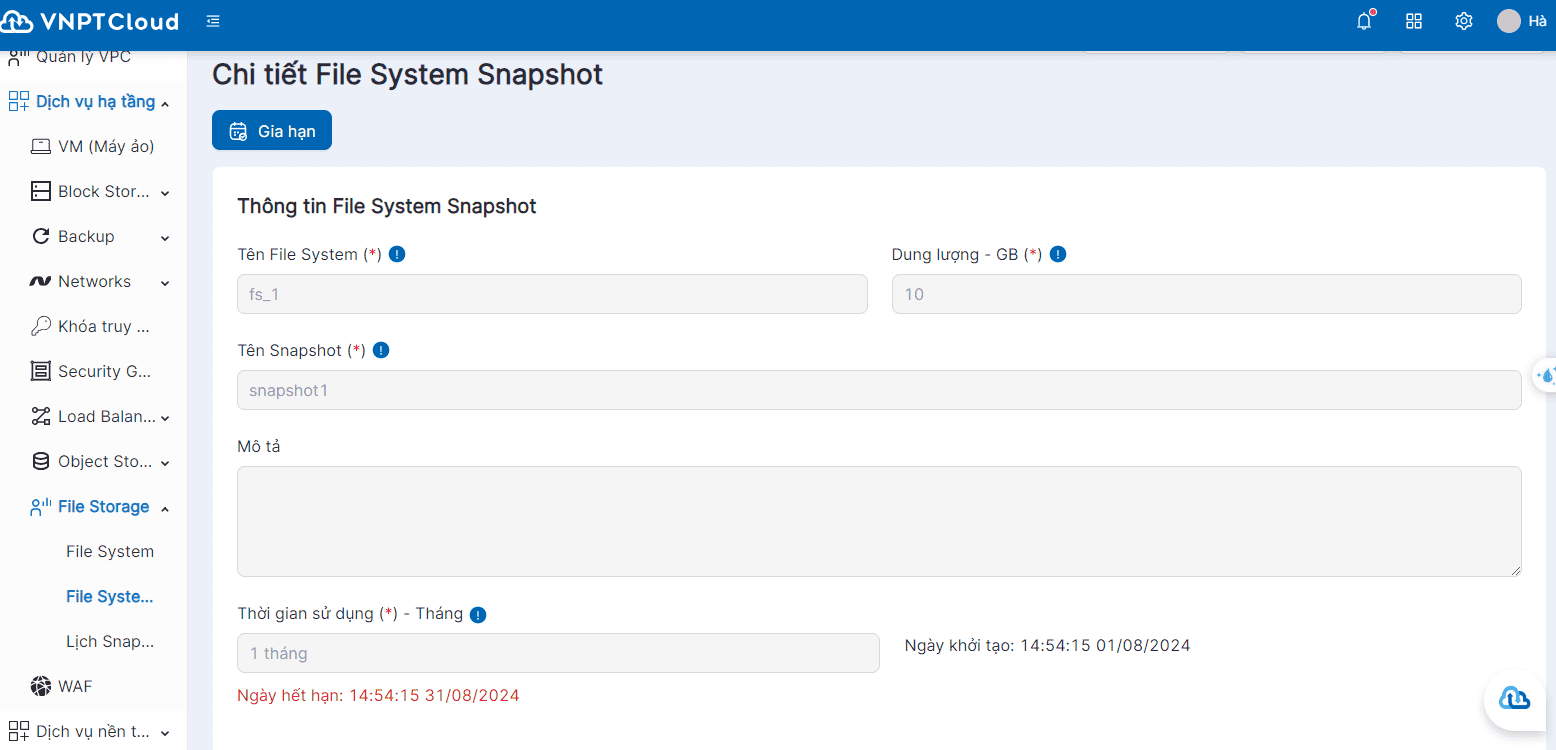
Task: Open notifications bell icon
Action: pyautogui.click(x=1364, y=21)
